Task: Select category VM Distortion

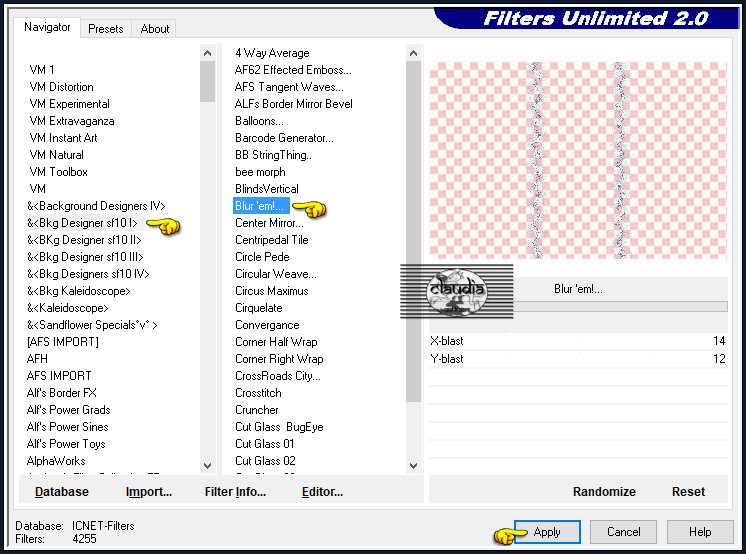Action: pyautogui.click(x=61, y=87)
